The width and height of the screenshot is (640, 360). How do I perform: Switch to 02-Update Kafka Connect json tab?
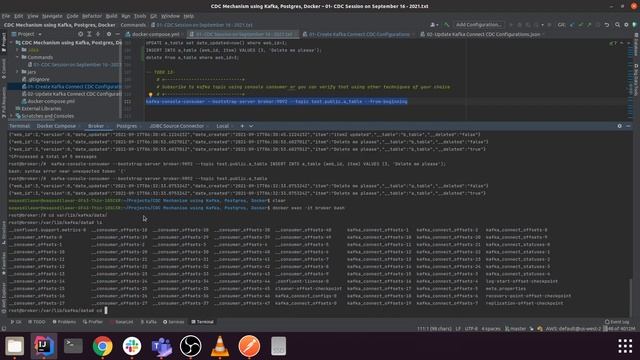pyautogui.click(x=483, y=34)
